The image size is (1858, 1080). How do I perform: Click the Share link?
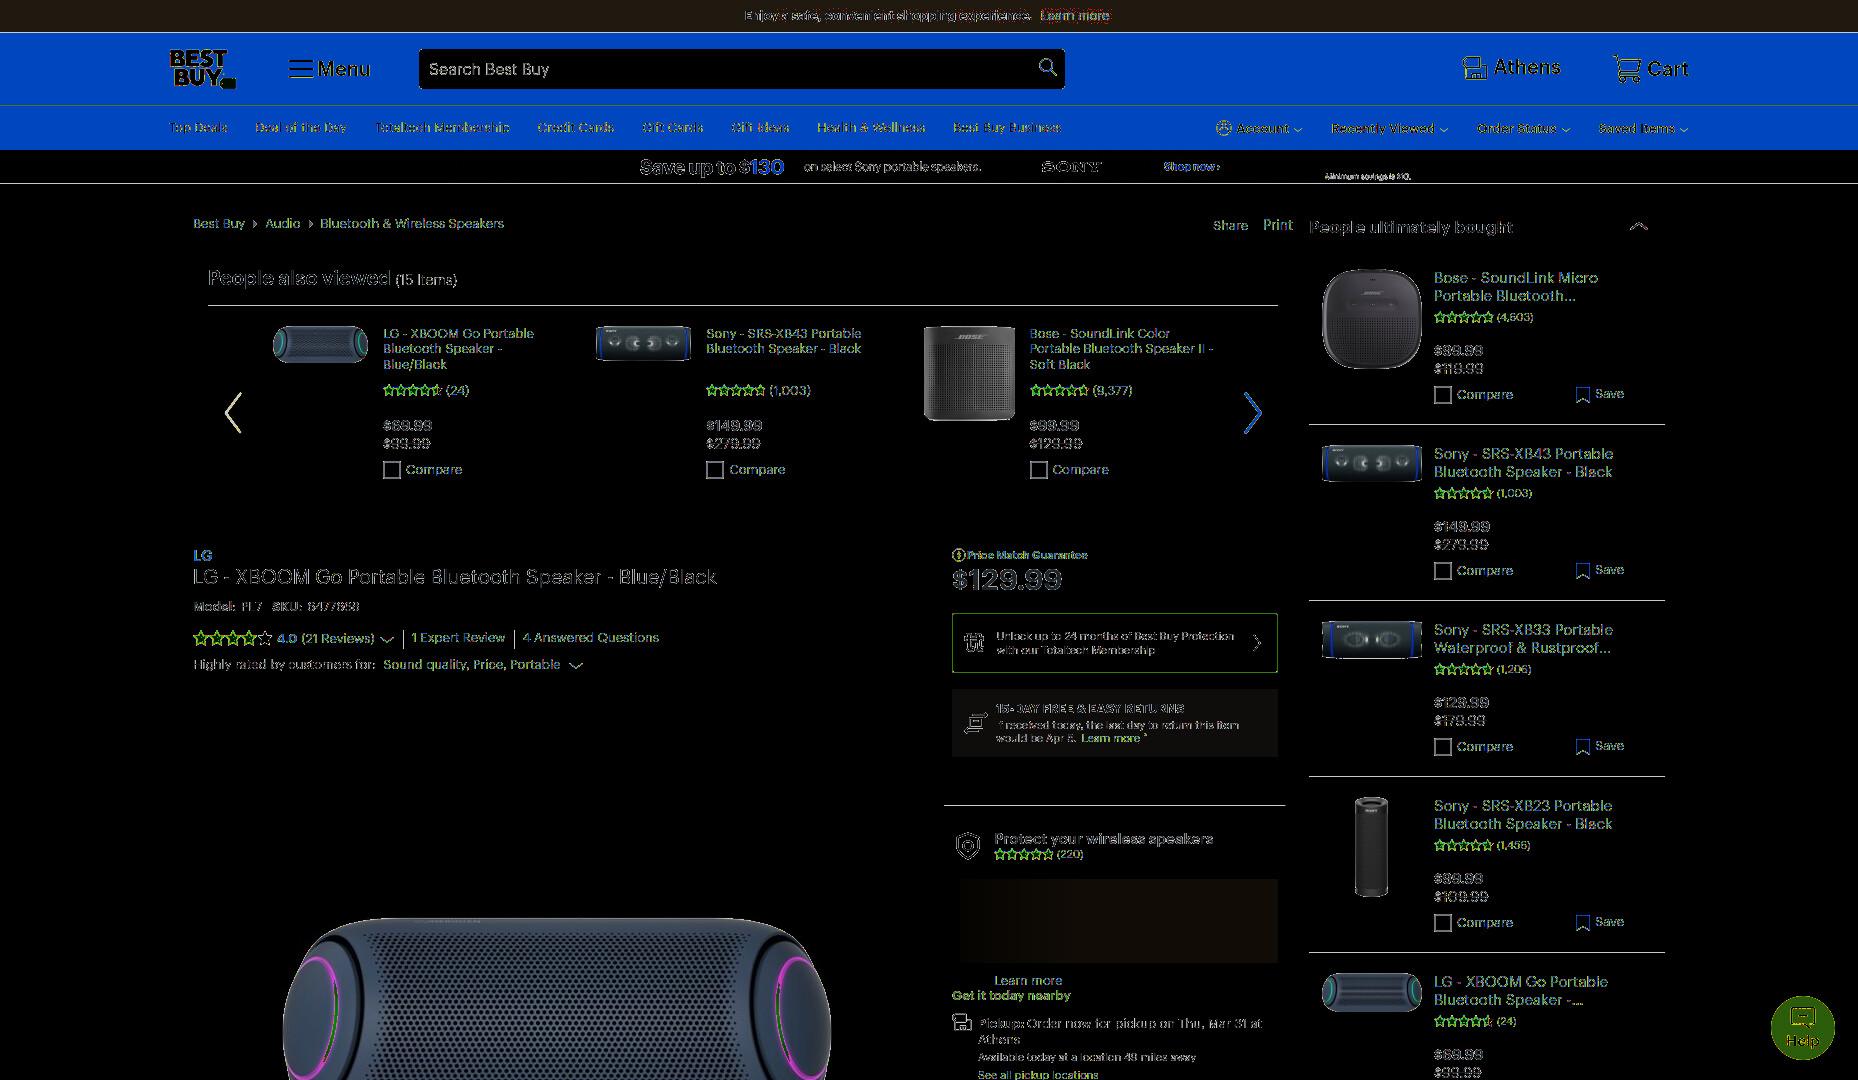point(1230,225)
